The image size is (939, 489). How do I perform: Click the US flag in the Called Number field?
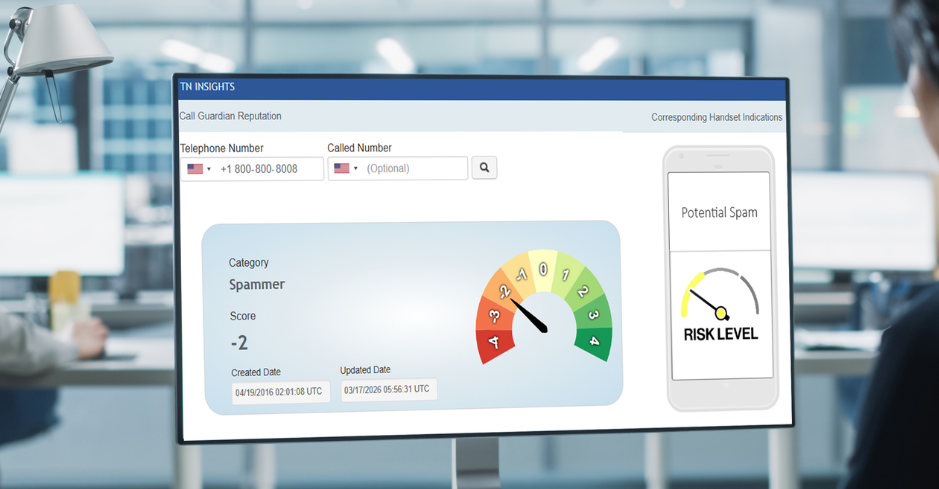click(342, 169)
